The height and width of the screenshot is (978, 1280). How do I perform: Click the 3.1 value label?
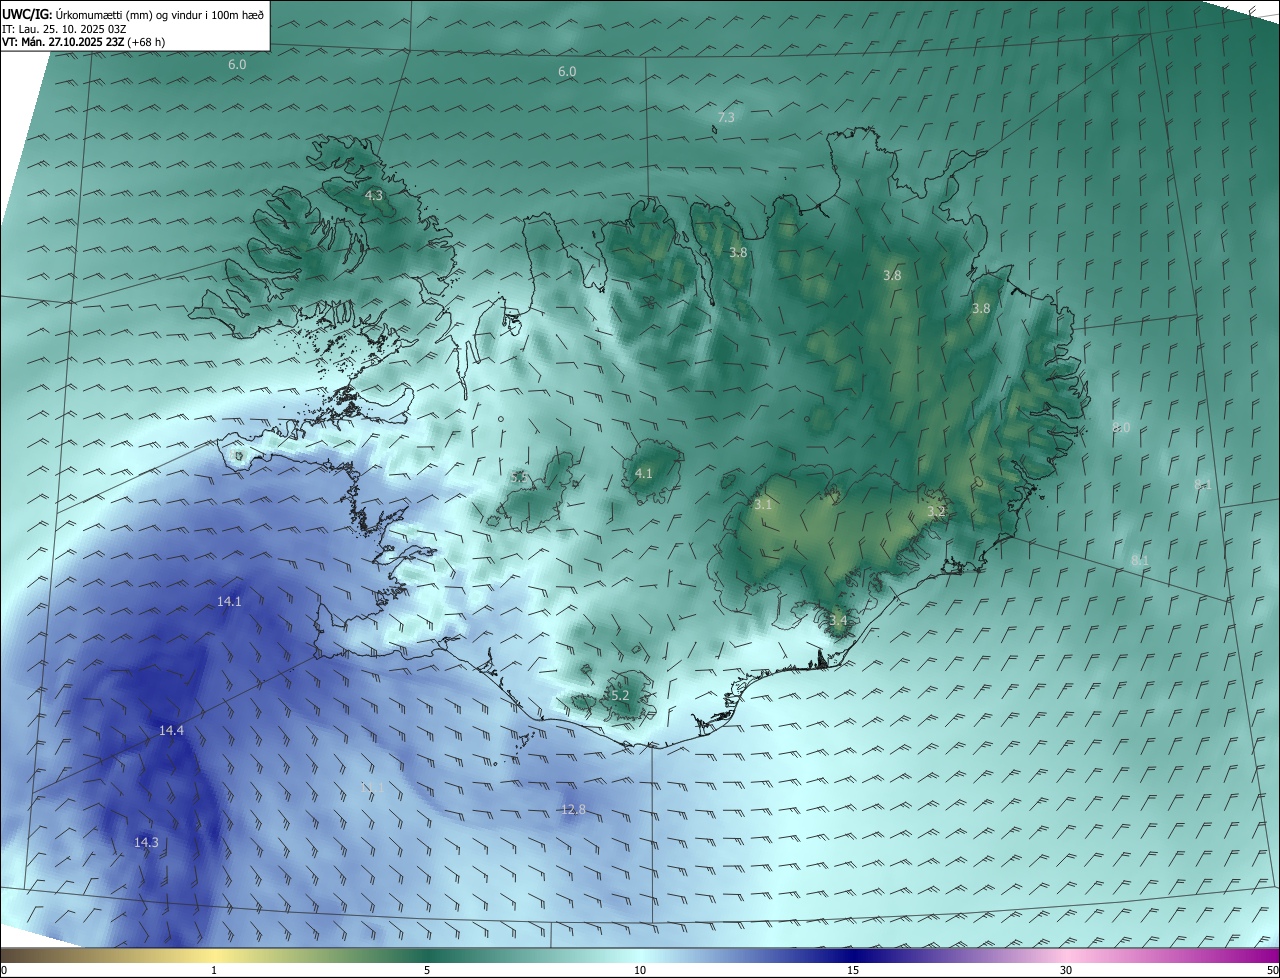[x=763, y=505]
